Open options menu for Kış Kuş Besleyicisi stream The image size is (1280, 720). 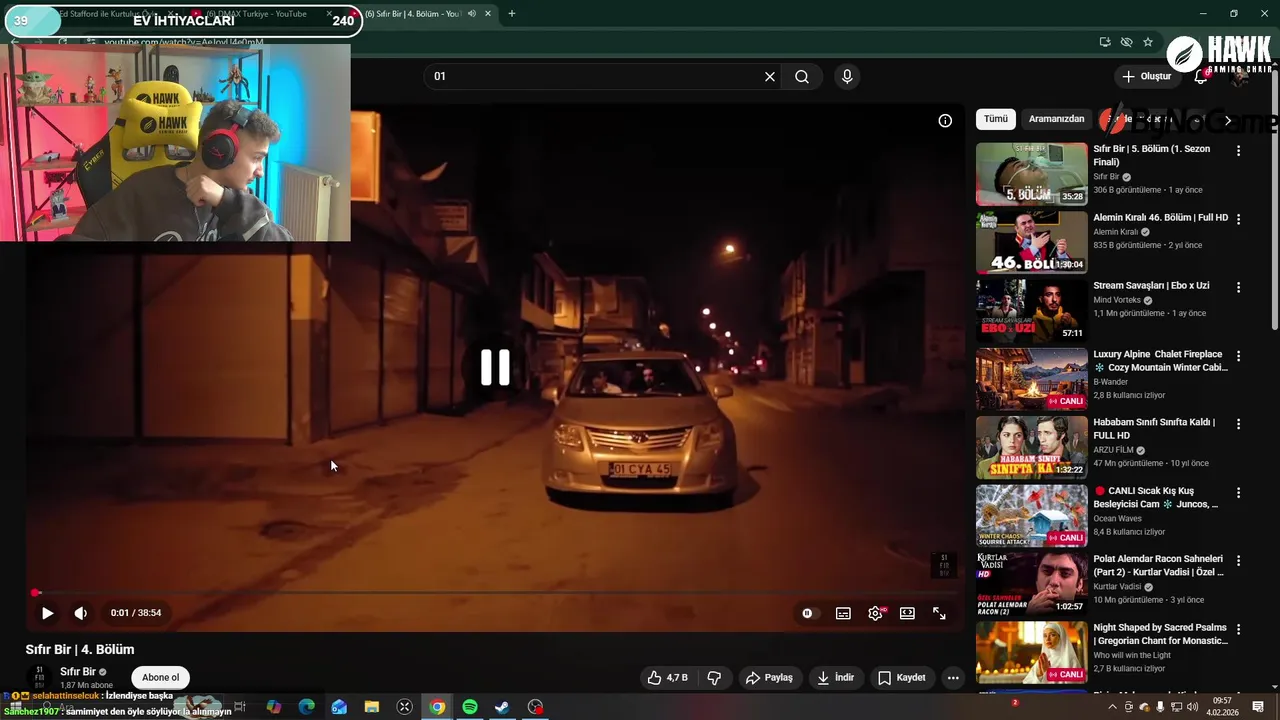[x=1238, y=493]
